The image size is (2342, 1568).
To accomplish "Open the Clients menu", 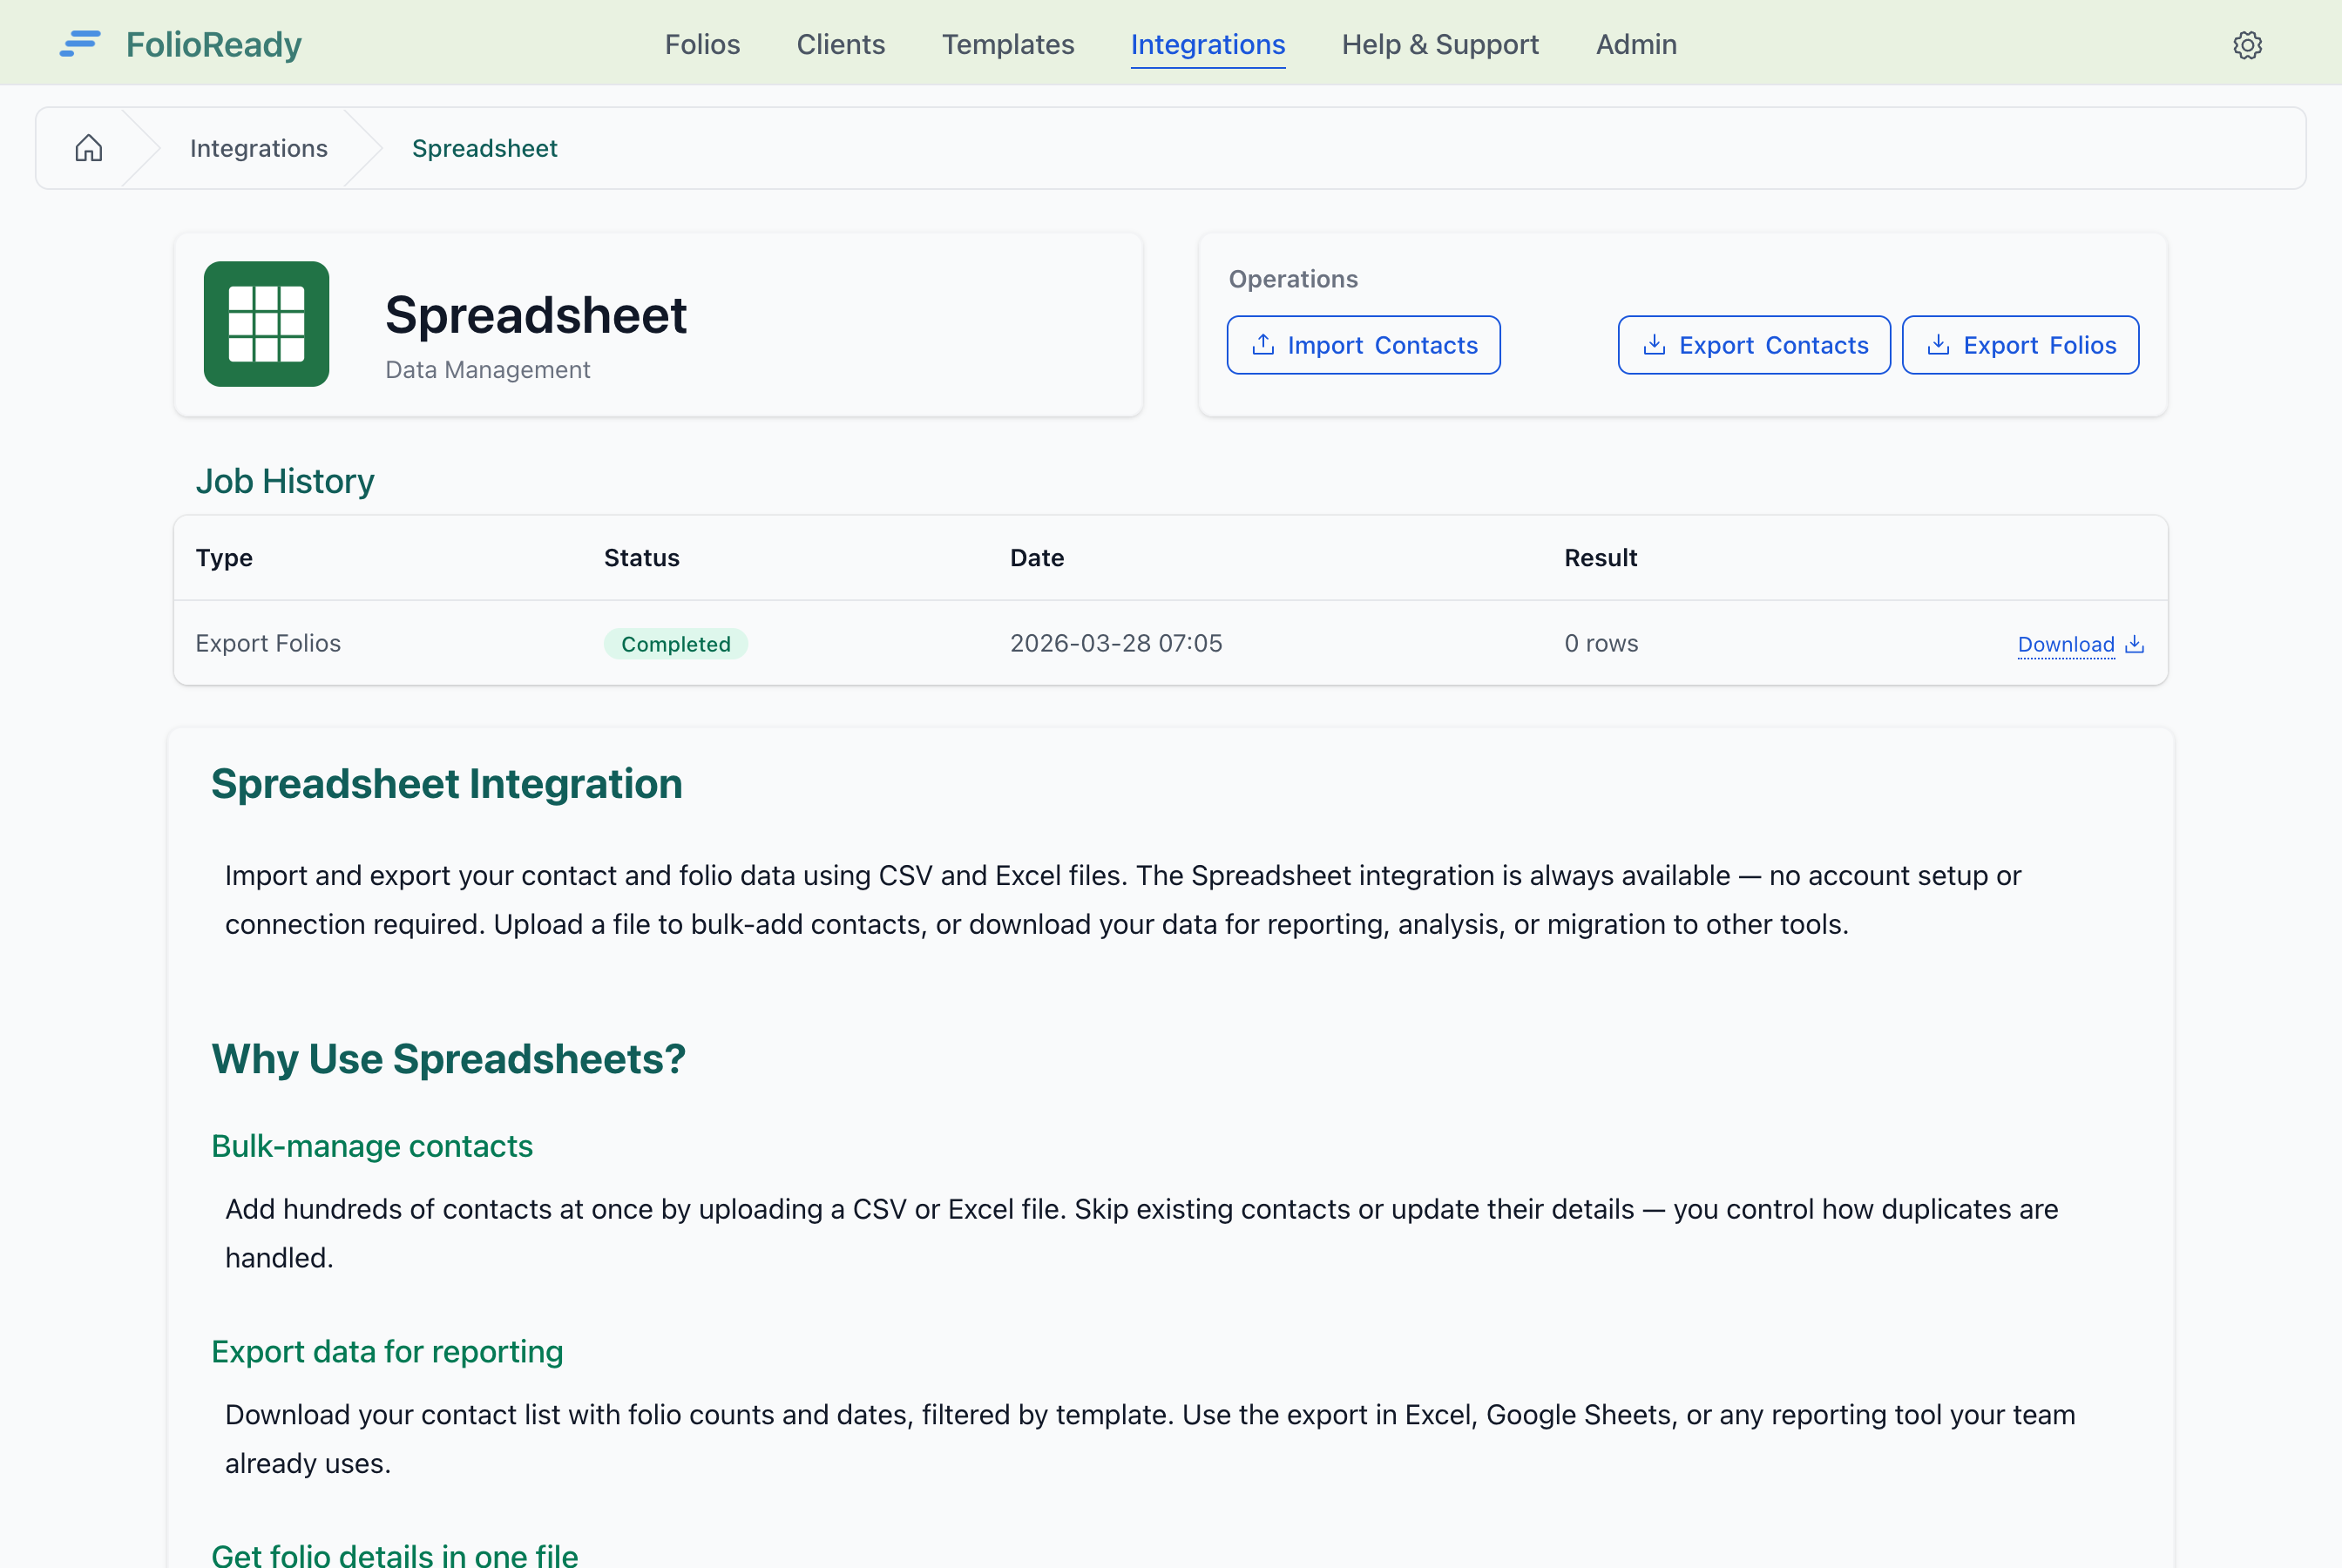I will (x=840, y=44).
